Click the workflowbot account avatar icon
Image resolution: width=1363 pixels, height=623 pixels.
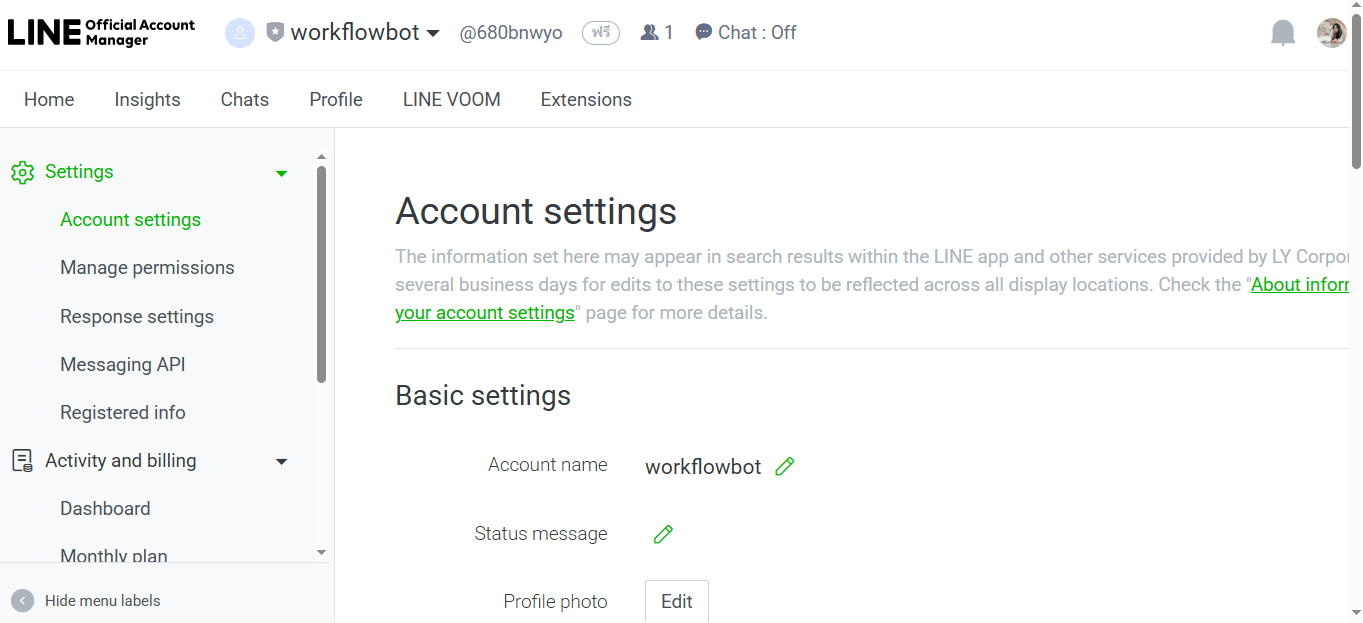click(x=240, y=33)
